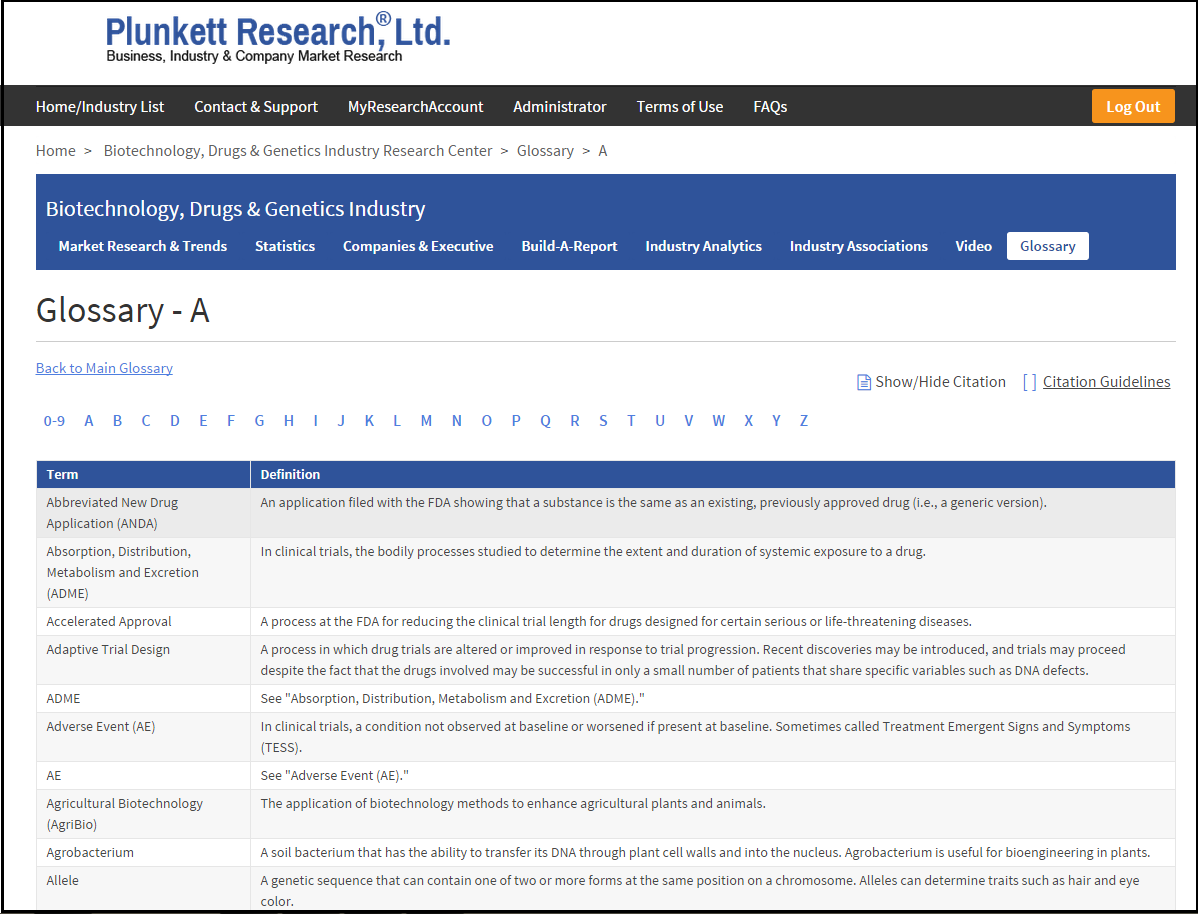Select Industry Analytics tab

pyautogui.click(x=704, y=246)
